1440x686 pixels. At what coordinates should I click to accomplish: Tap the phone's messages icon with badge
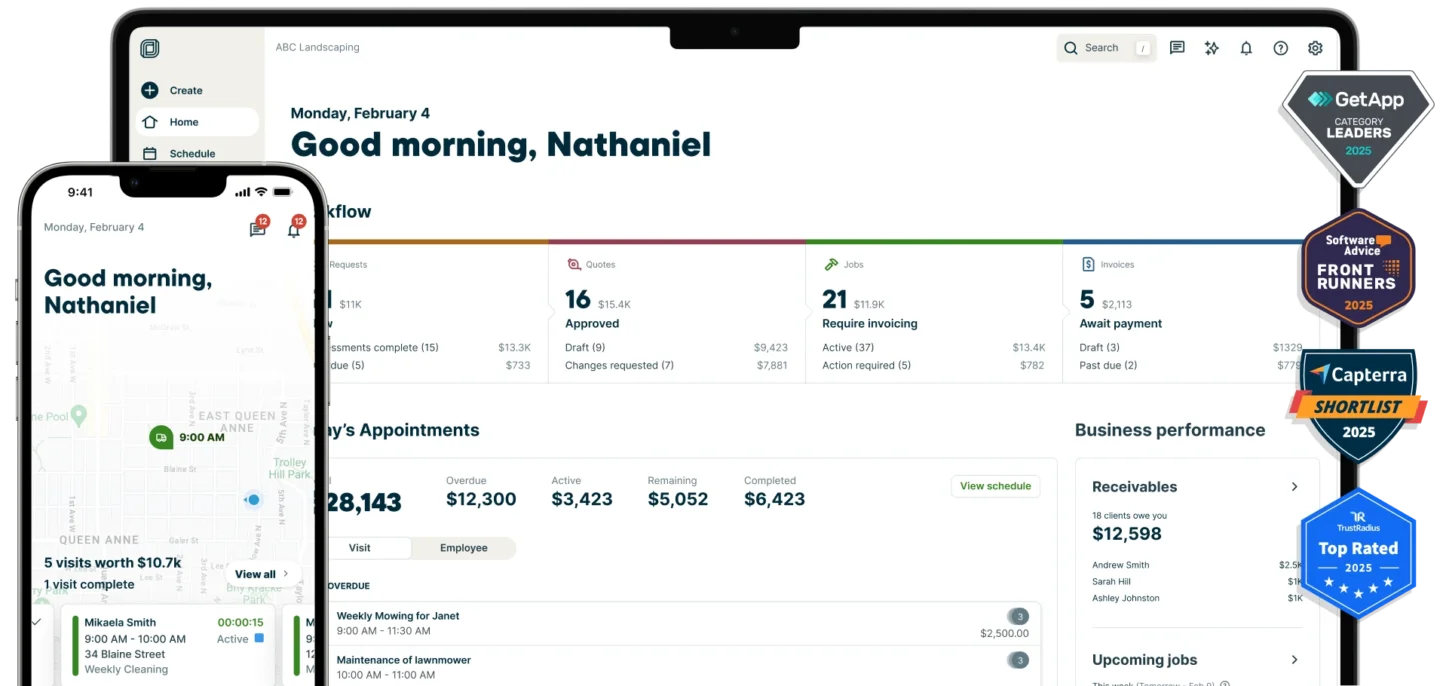[x=258, y=229]
